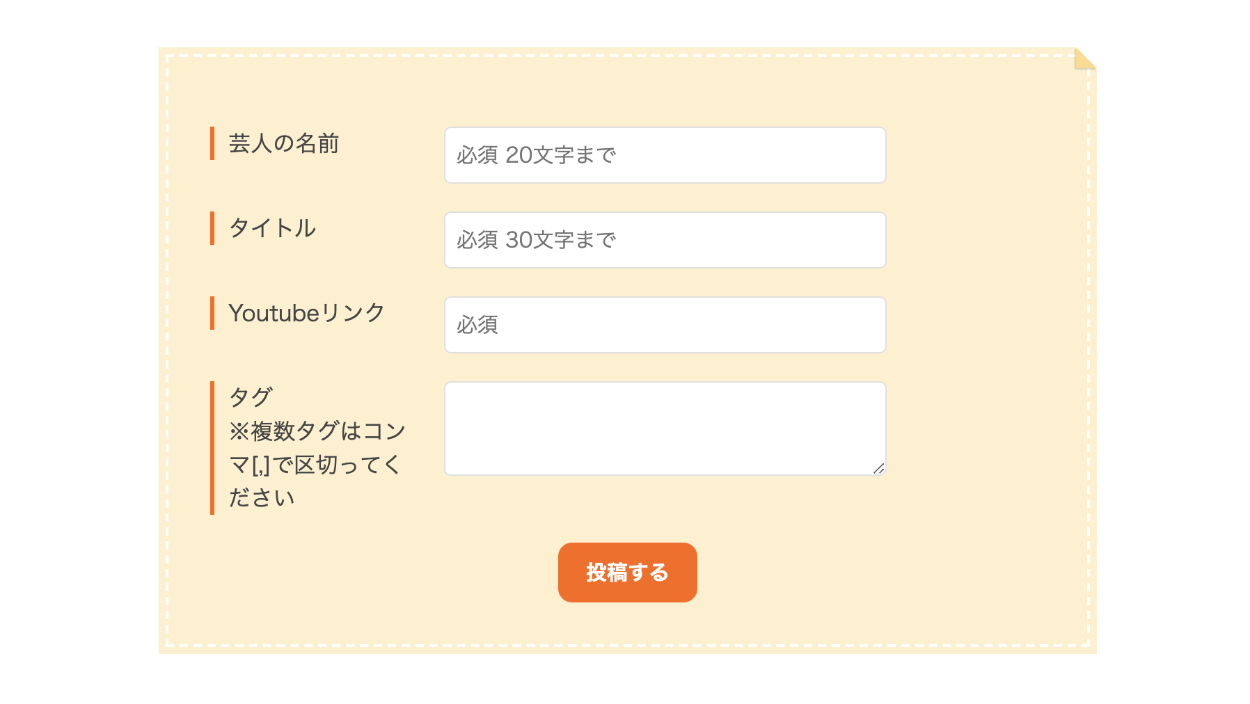Click the 芸人の名前 label text
Screen dimensions: 1250x704
click(284, 144)
